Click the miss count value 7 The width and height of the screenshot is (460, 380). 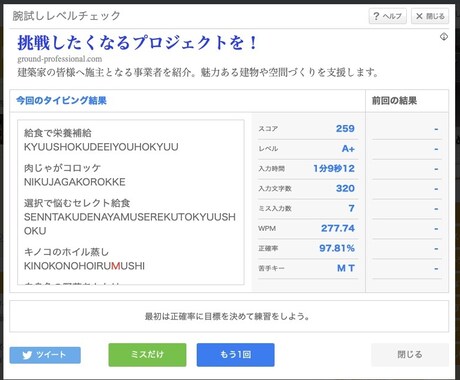point(351,208)
